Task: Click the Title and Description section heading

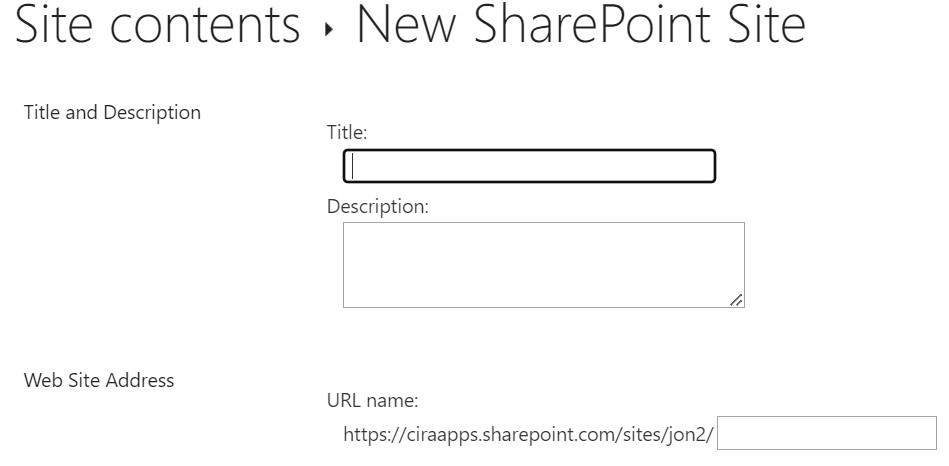Action: point(112,112)
